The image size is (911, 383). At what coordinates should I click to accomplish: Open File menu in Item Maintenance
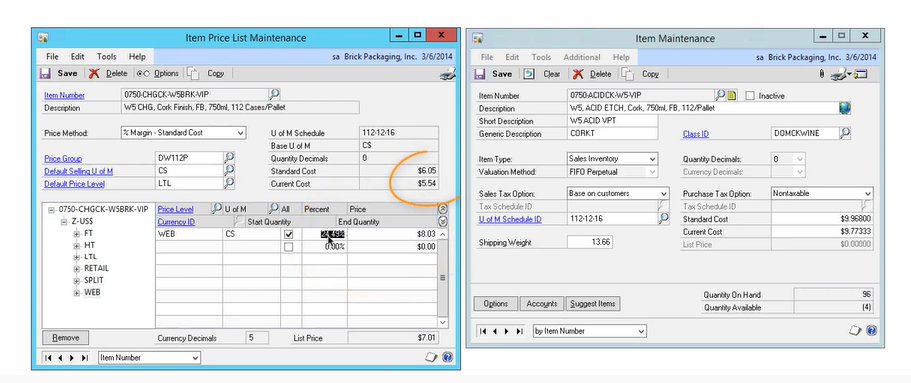click(x=487, y=57)
